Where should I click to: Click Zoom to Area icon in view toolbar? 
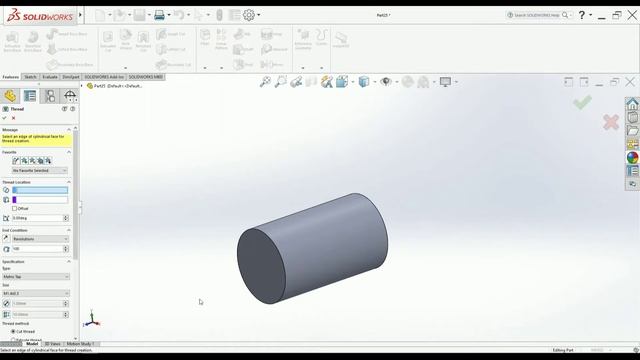tap(281, 82)
